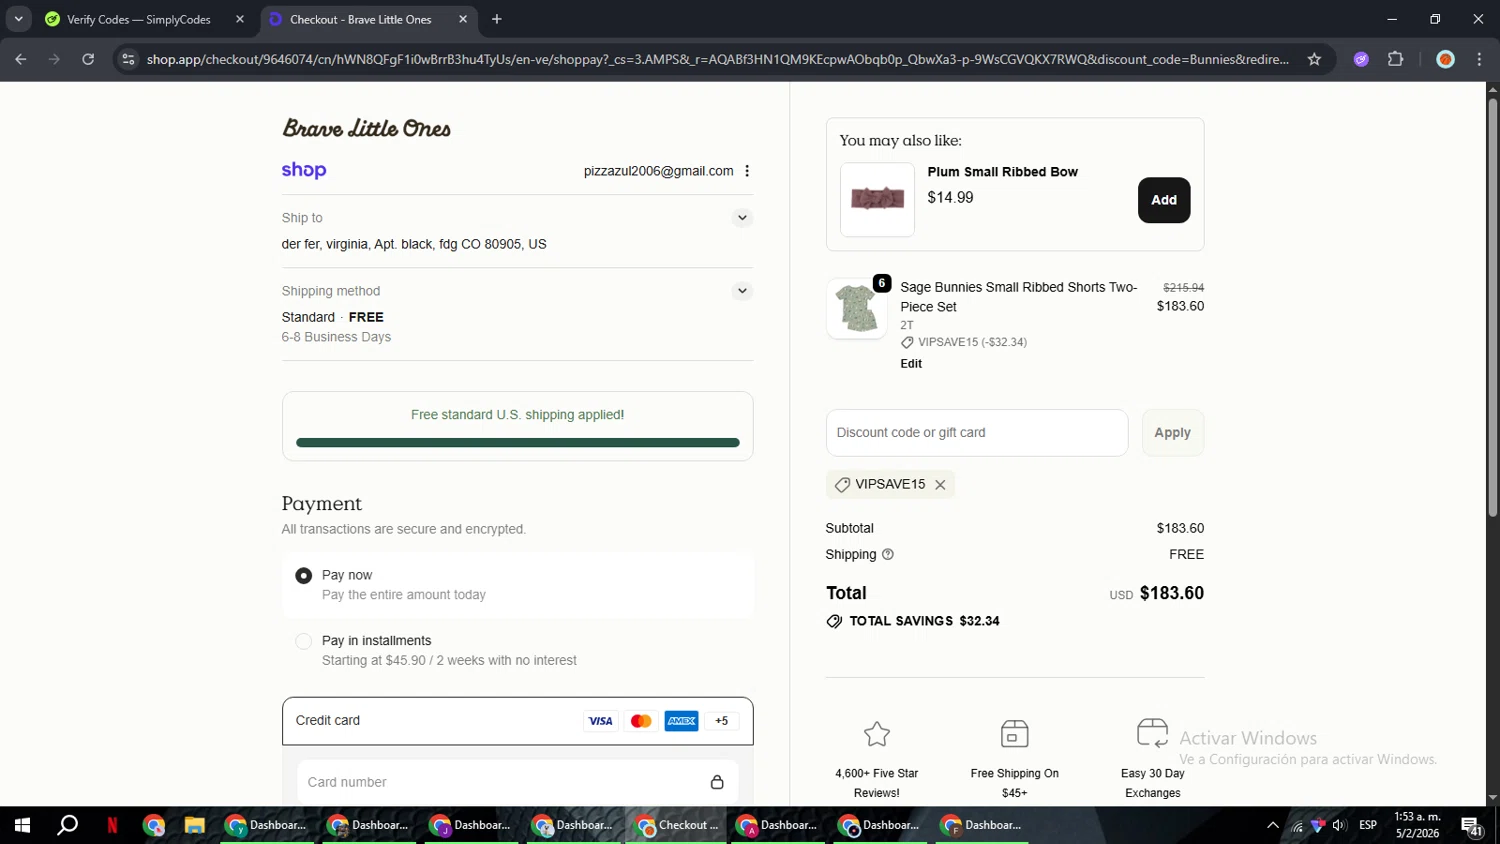1500x844 pixels.
Task: Click the Total Savings tag icon
Action: click(x=834, y=621)
